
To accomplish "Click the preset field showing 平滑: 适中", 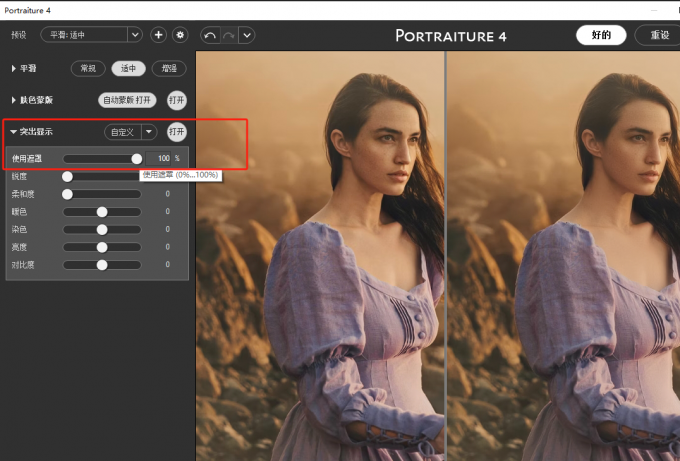I will coord(84,35).
